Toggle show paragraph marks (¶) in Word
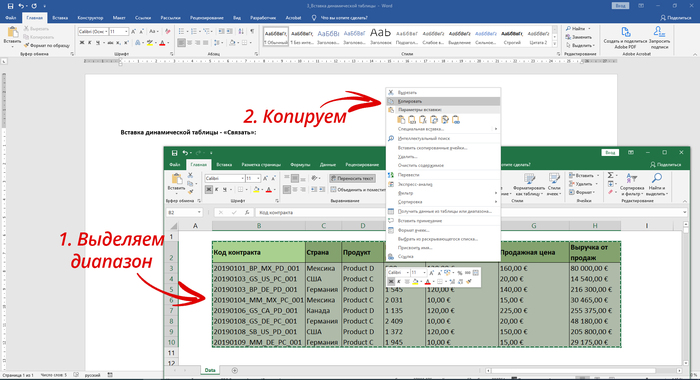Screen dimensions: 700x380 coord(252,31)
